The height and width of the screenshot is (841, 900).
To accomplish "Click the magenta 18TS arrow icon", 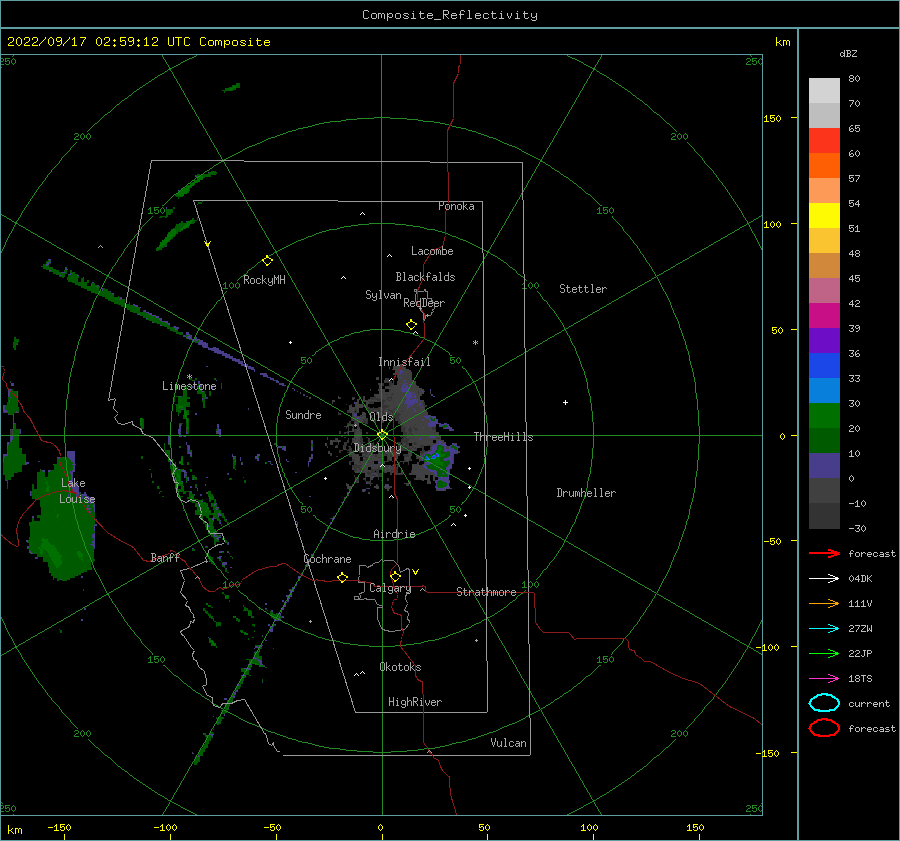I will point(824,679).
